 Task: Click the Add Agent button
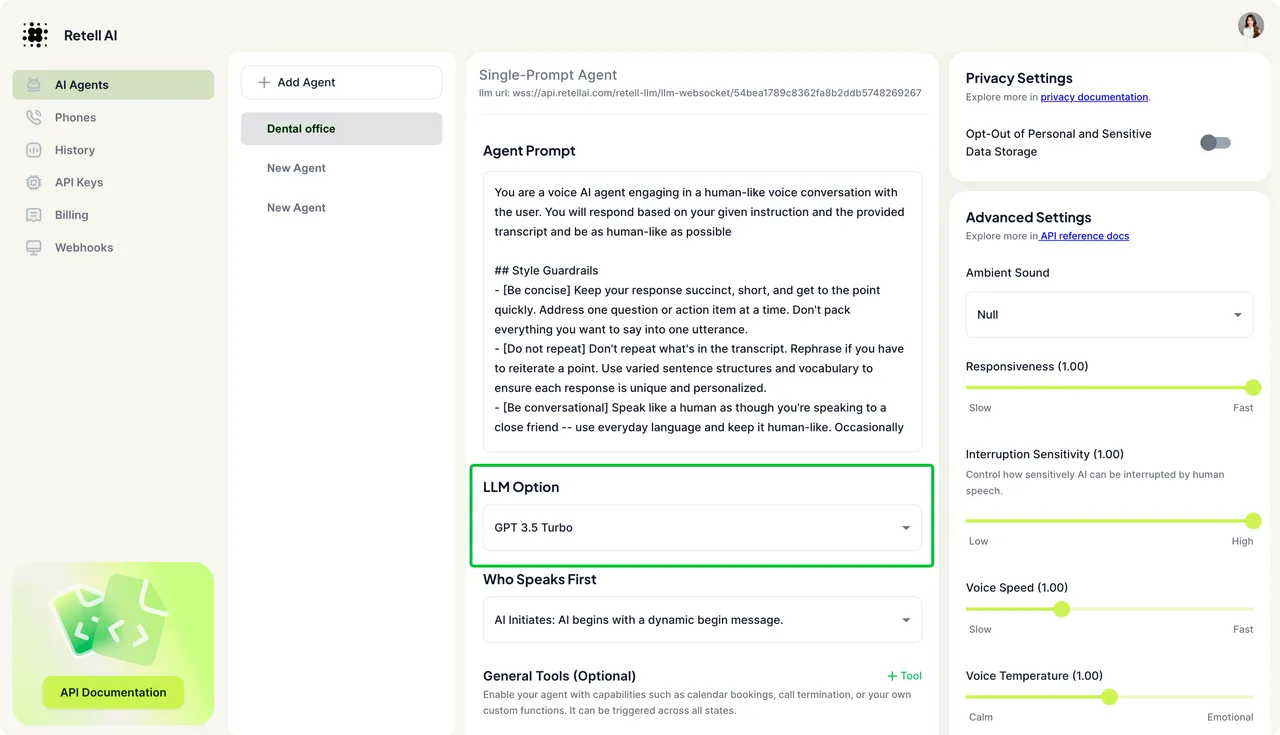tap(341, 82)
